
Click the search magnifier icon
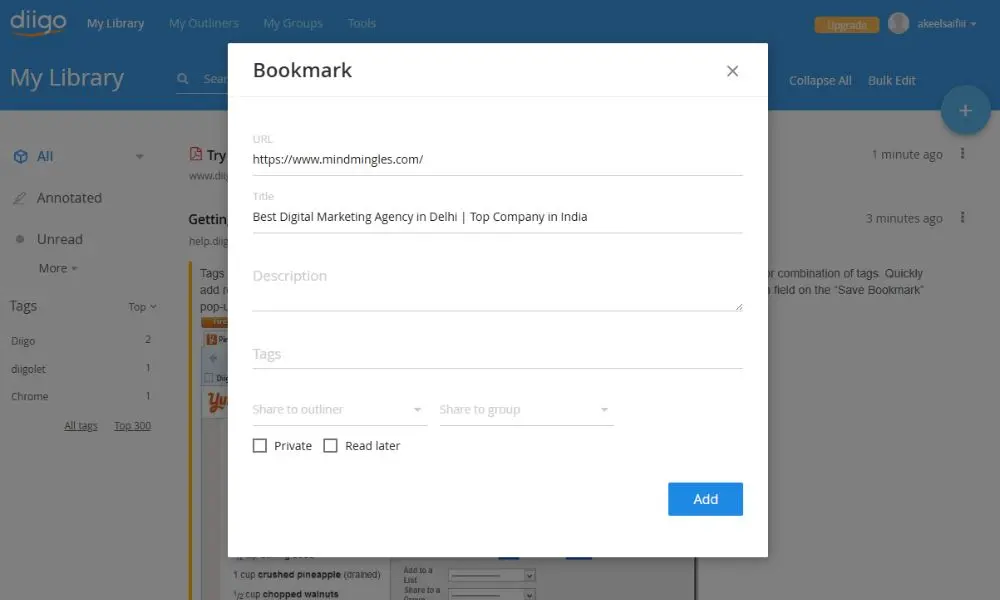pos(182,78)
